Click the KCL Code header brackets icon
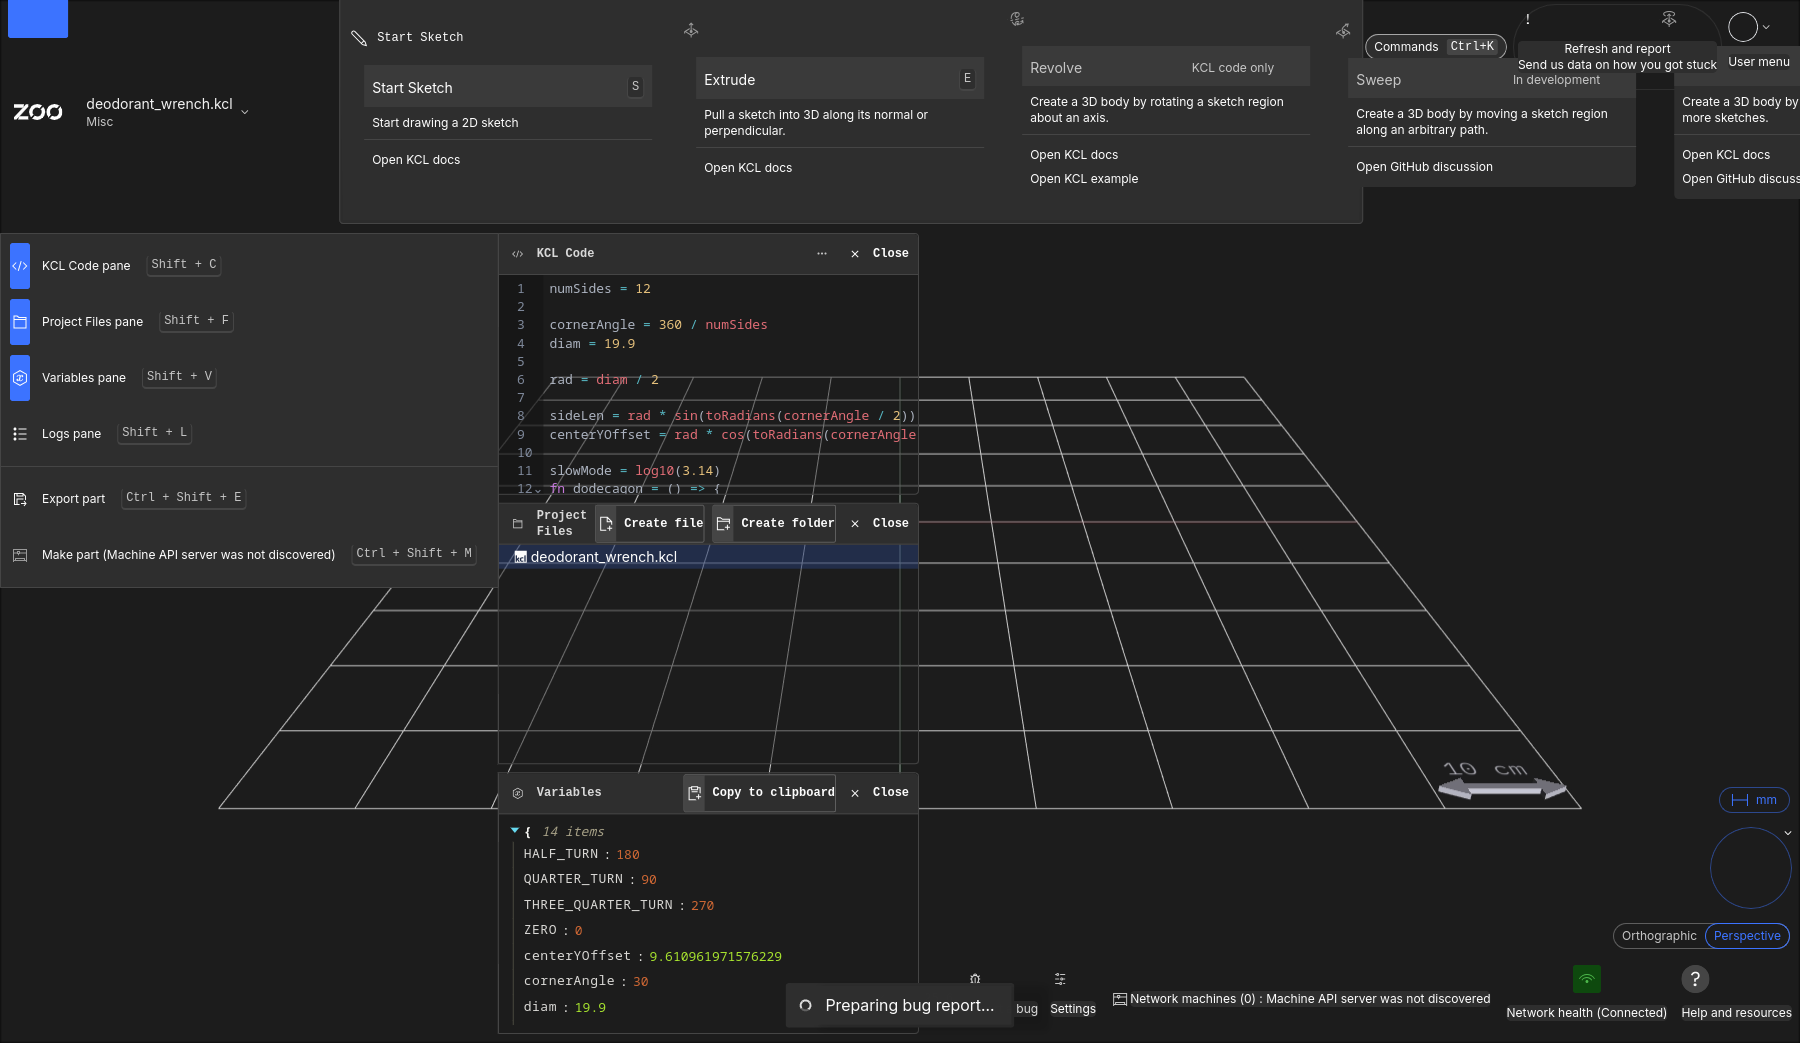 click(517, 254)
